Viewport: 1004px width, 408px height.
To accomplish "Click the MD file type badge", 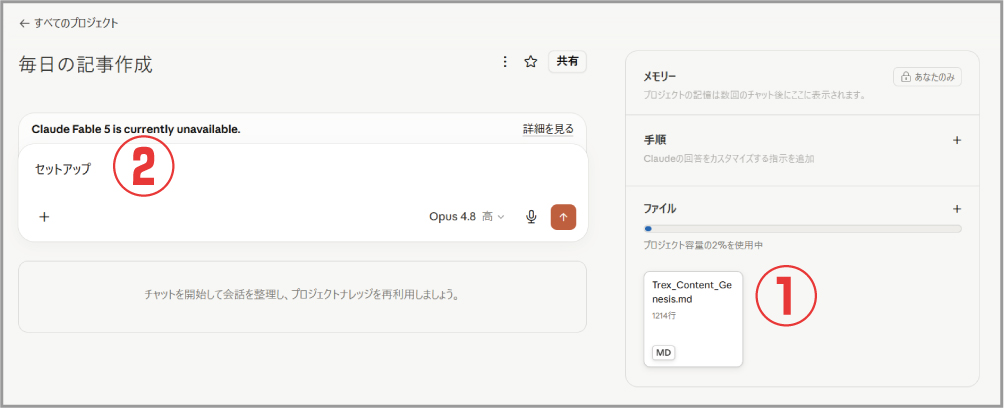I will coord(664,352).
